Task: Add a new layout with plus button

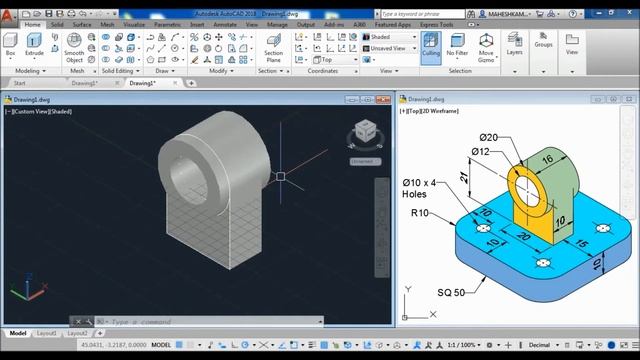Action: point(100,333)
